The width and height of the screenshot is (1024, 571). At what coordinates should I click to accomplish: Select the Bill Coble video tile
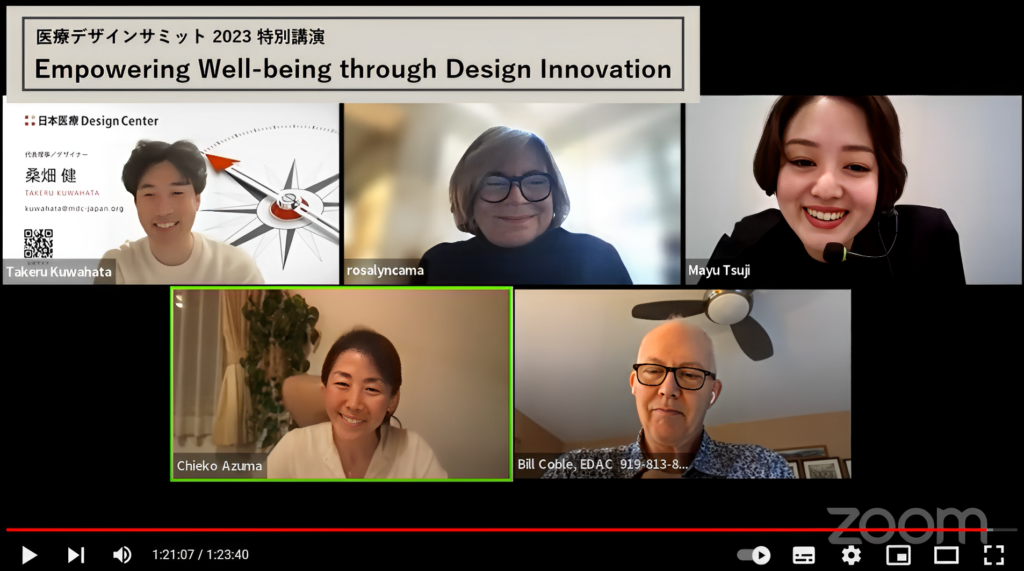click(683, 384)
